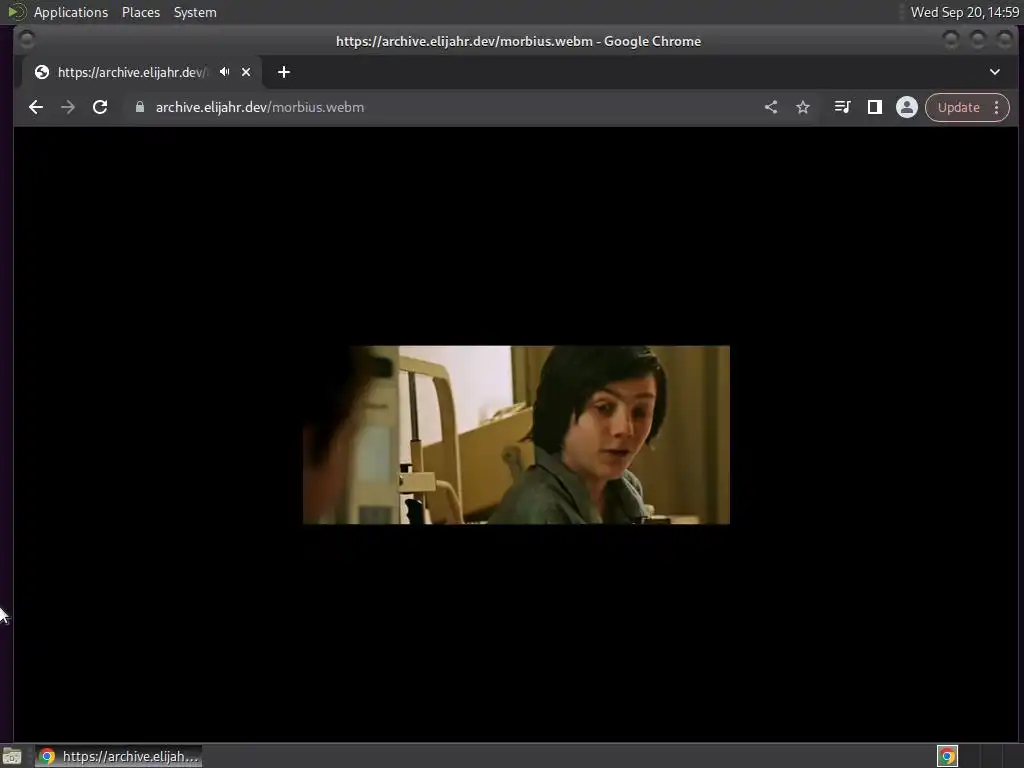The image size is (1024, 768).
Task: Toggle the side panel icon
Action: (874, 107)
